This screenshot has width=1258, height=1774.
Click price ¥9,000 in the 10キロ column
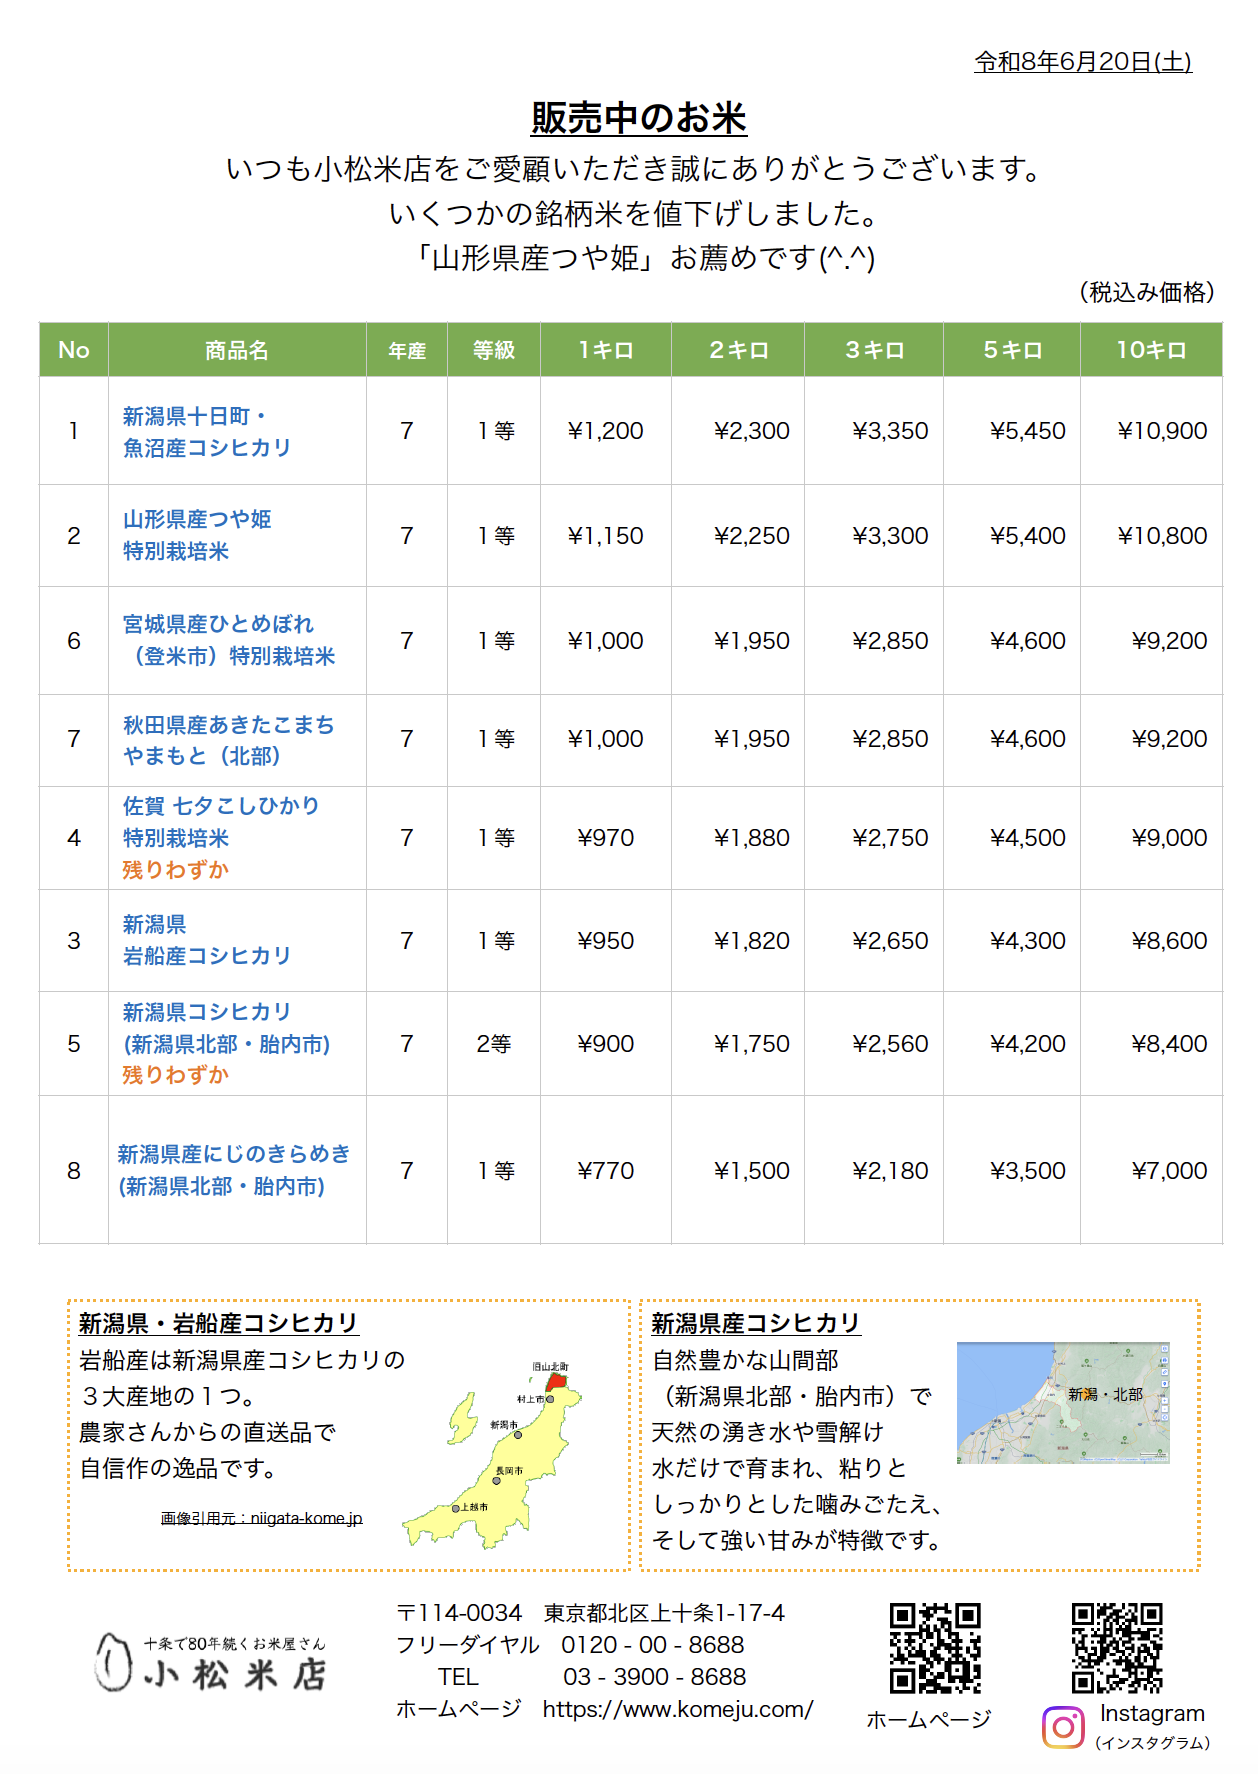tap(1169, 838)
